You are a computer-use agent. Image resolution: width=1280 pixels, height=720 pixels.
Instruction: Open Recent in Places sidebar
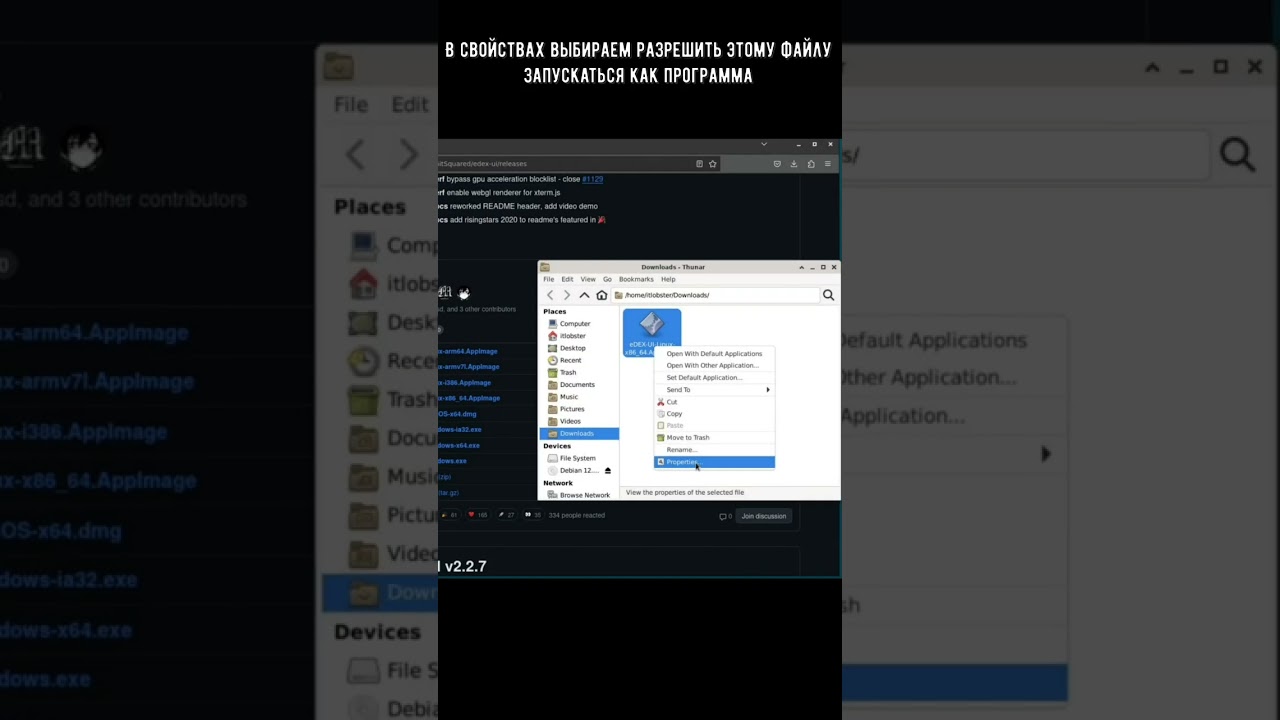pyautogui.click(x=578, y=360)
